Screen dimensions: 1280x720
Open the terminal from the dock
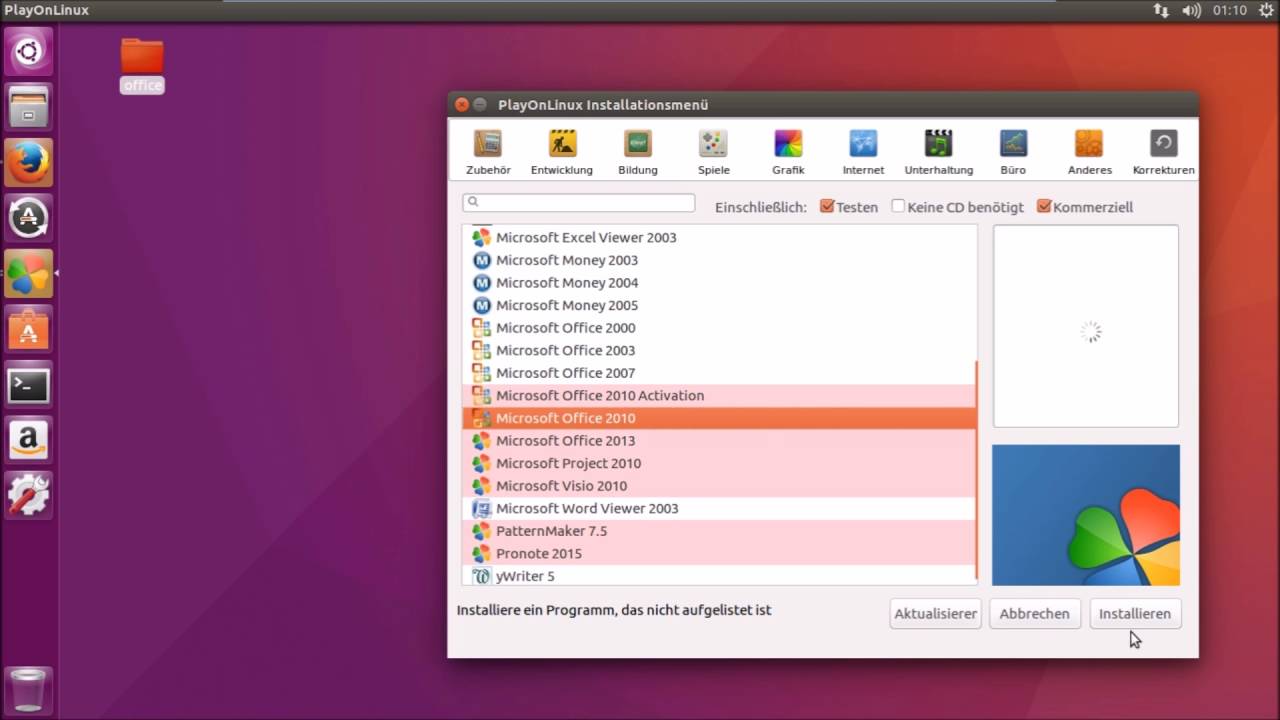point(28,385)
